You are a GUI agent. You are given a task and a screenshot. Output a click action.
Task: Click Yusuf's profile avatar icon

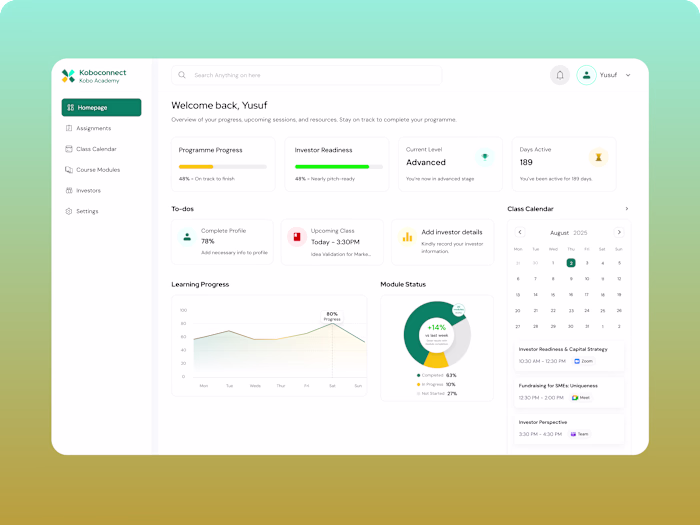586,75
